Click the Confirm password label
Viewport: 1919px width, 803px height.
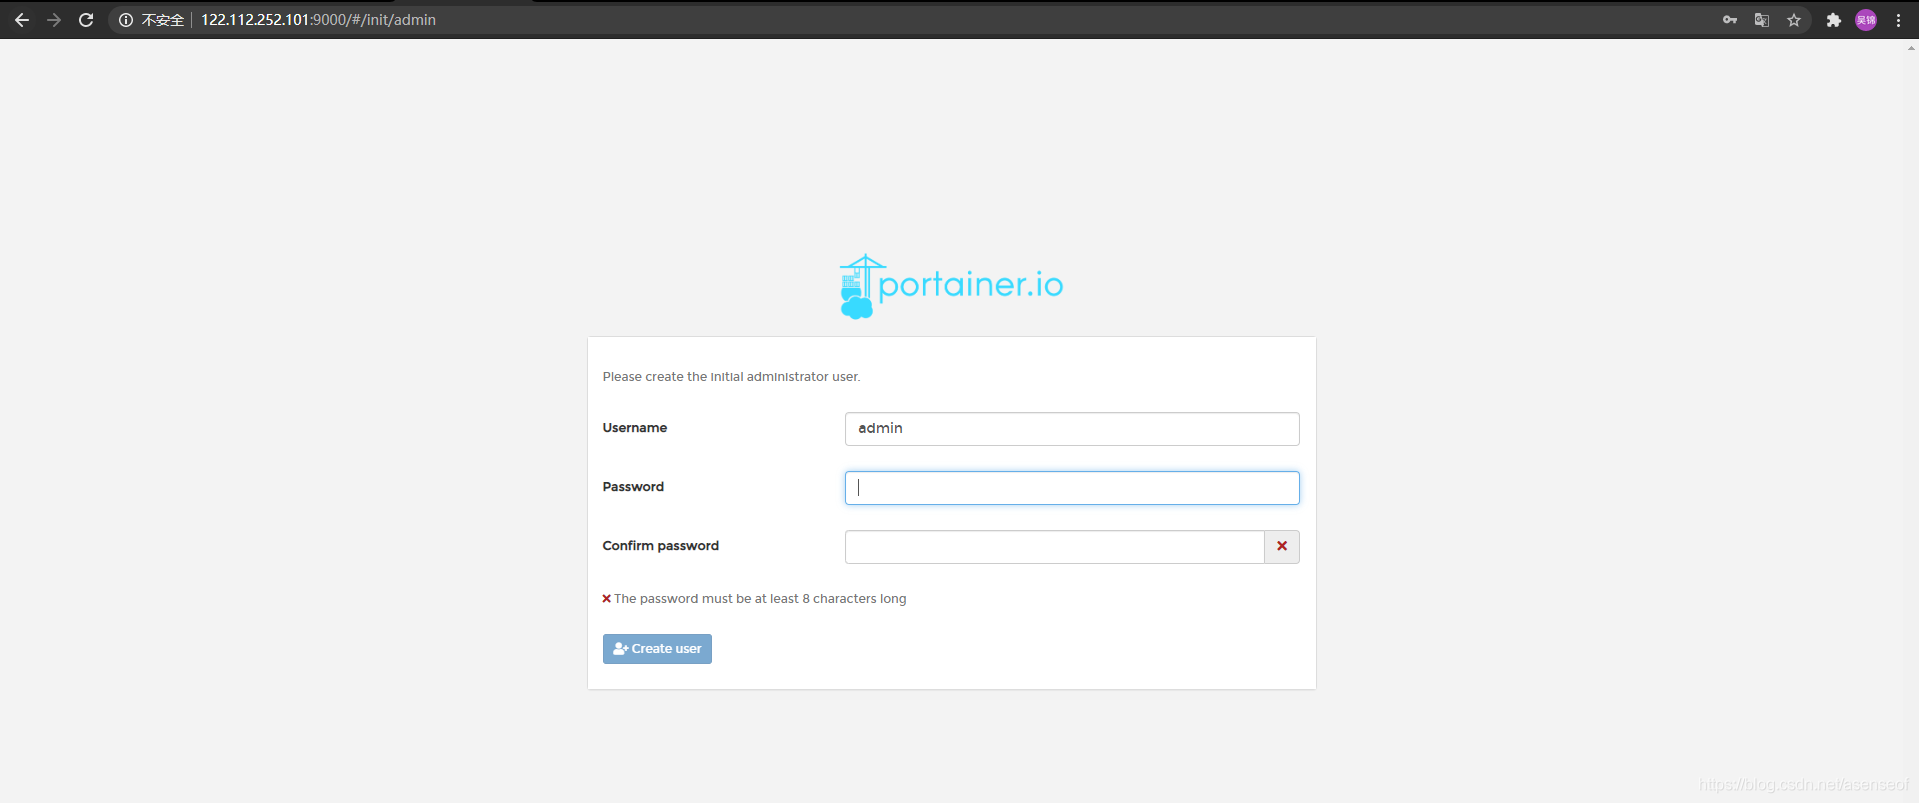tap(661, 546)
